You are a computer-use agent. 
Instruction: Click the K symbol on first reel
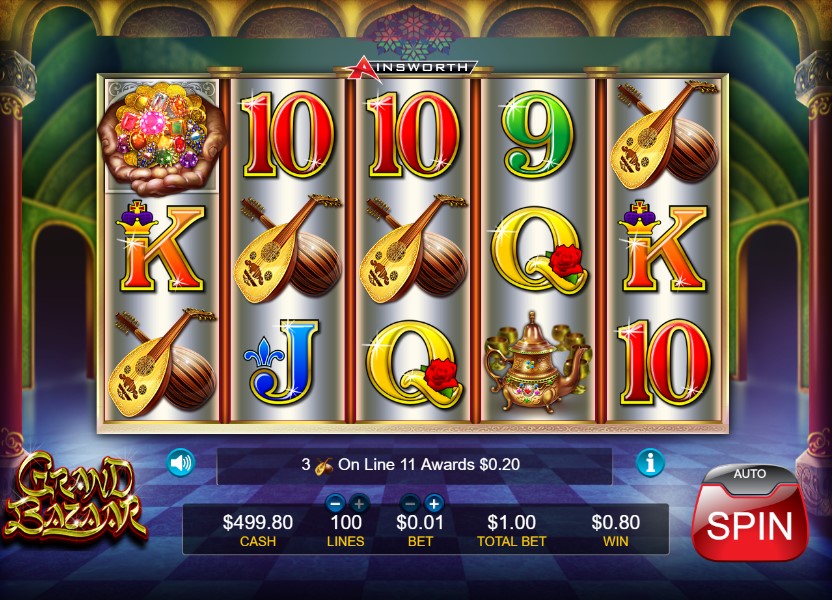click(161, 247)
